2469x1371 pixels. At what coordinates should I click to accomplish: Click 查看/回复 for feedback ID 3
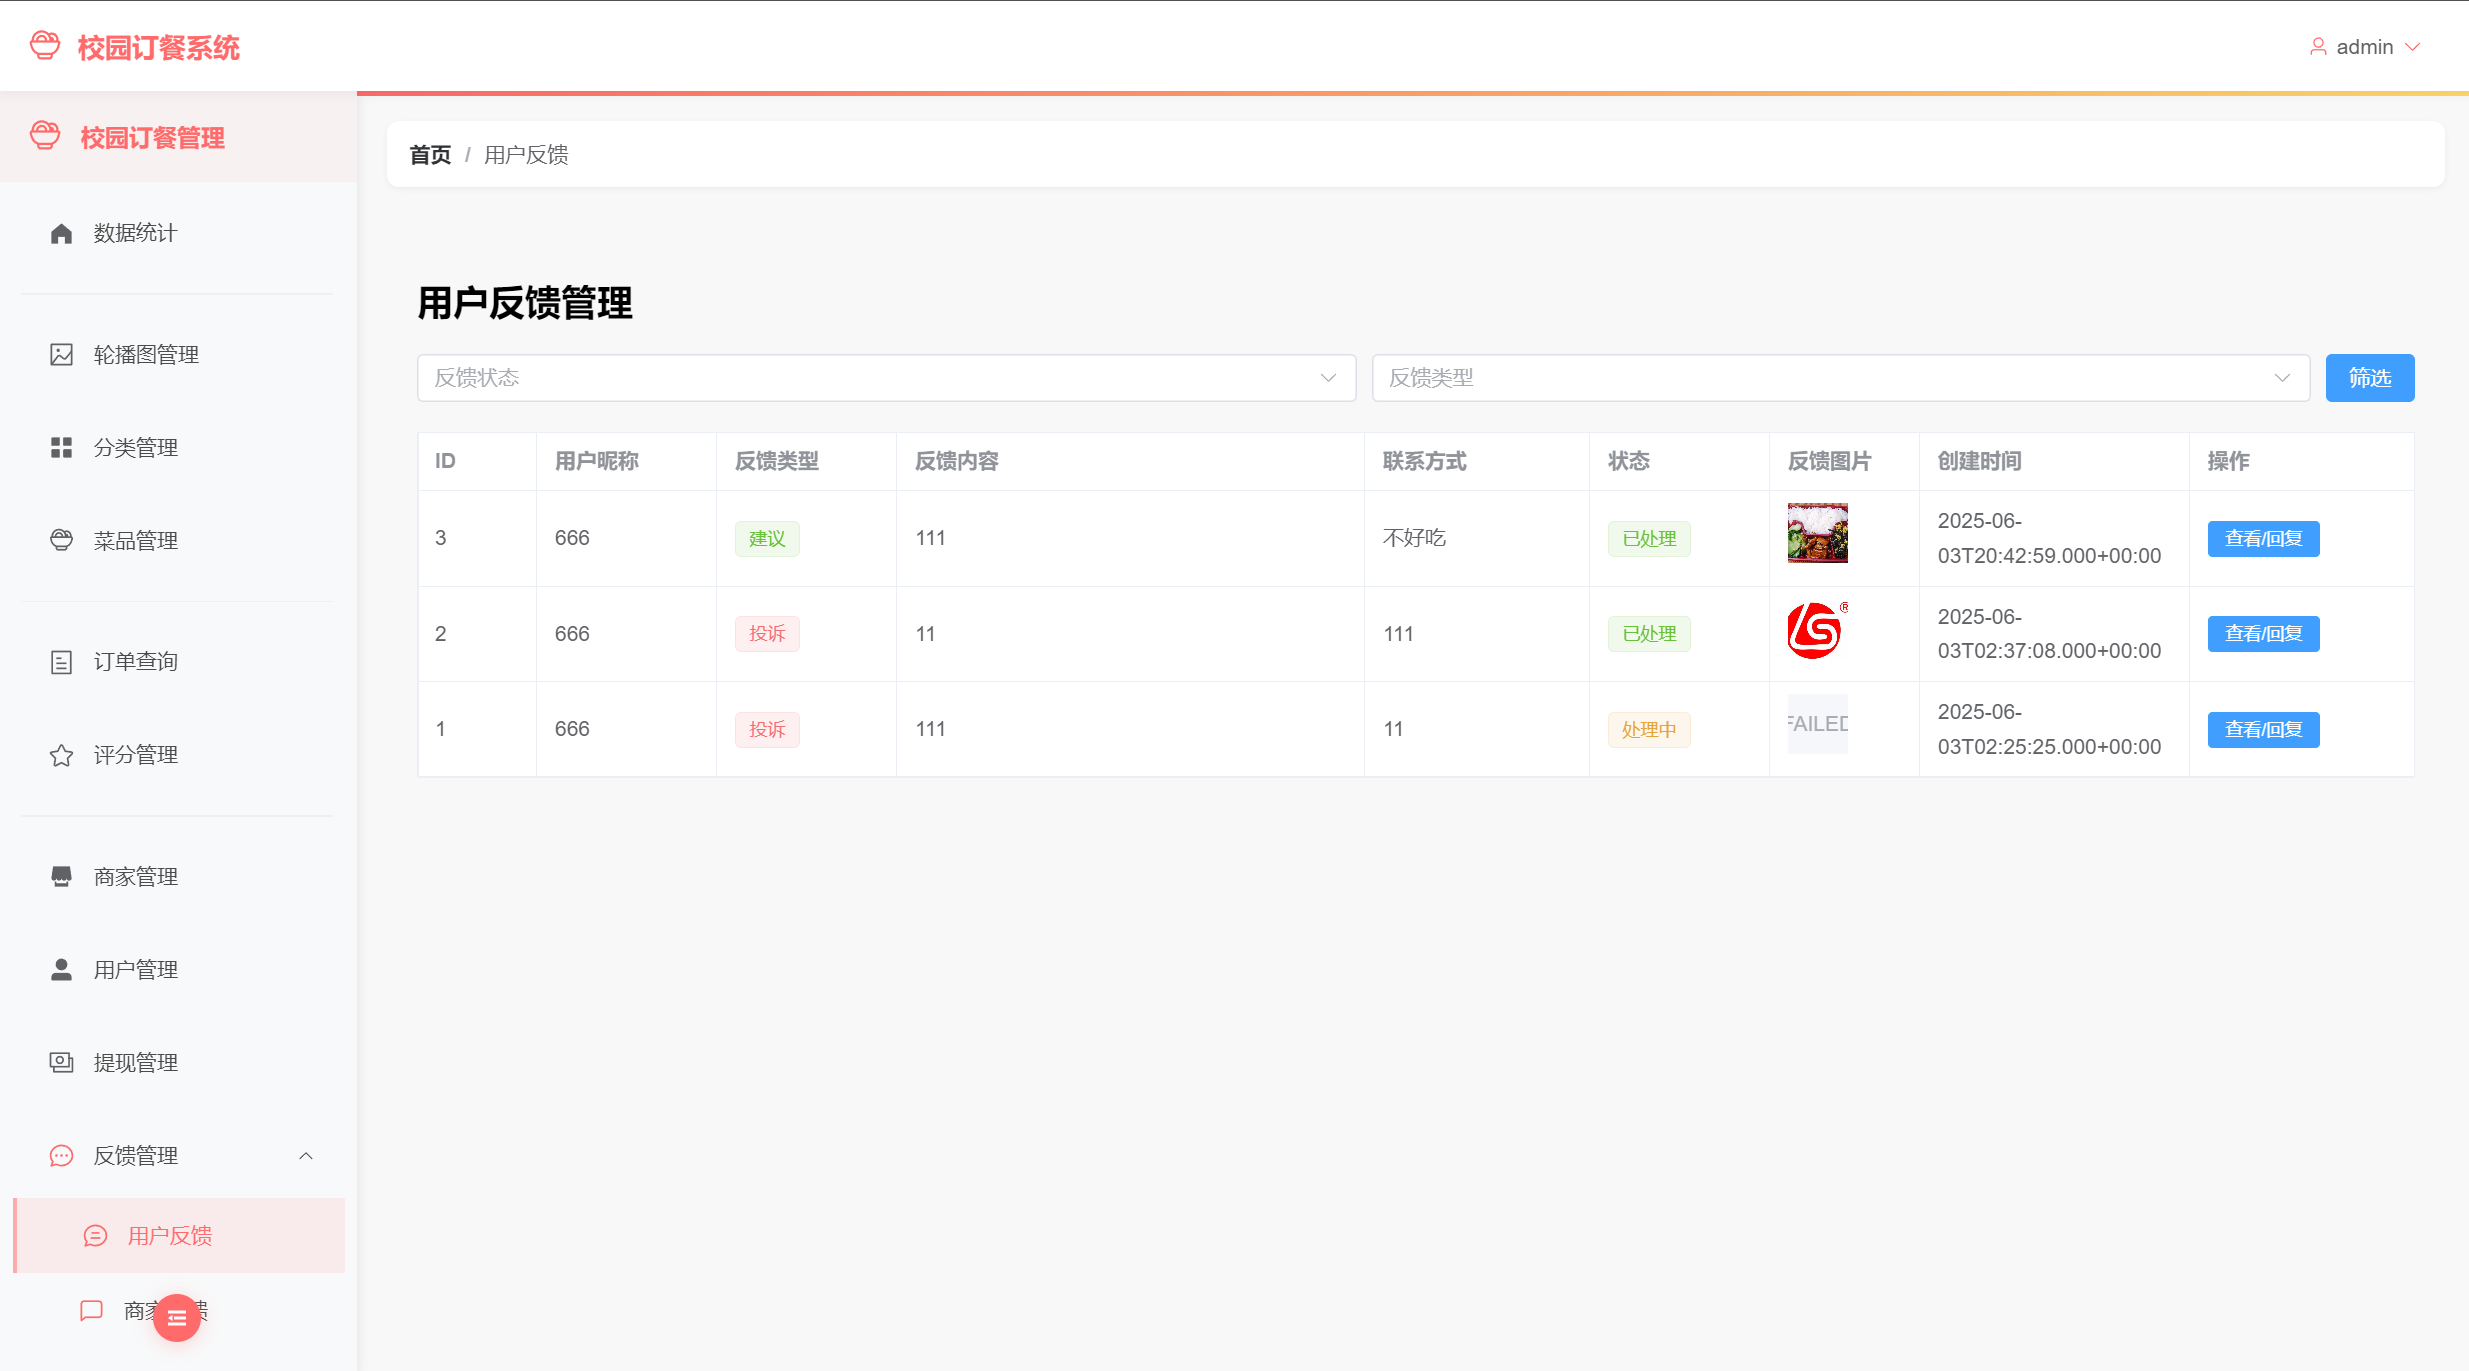pos(2263,539)
